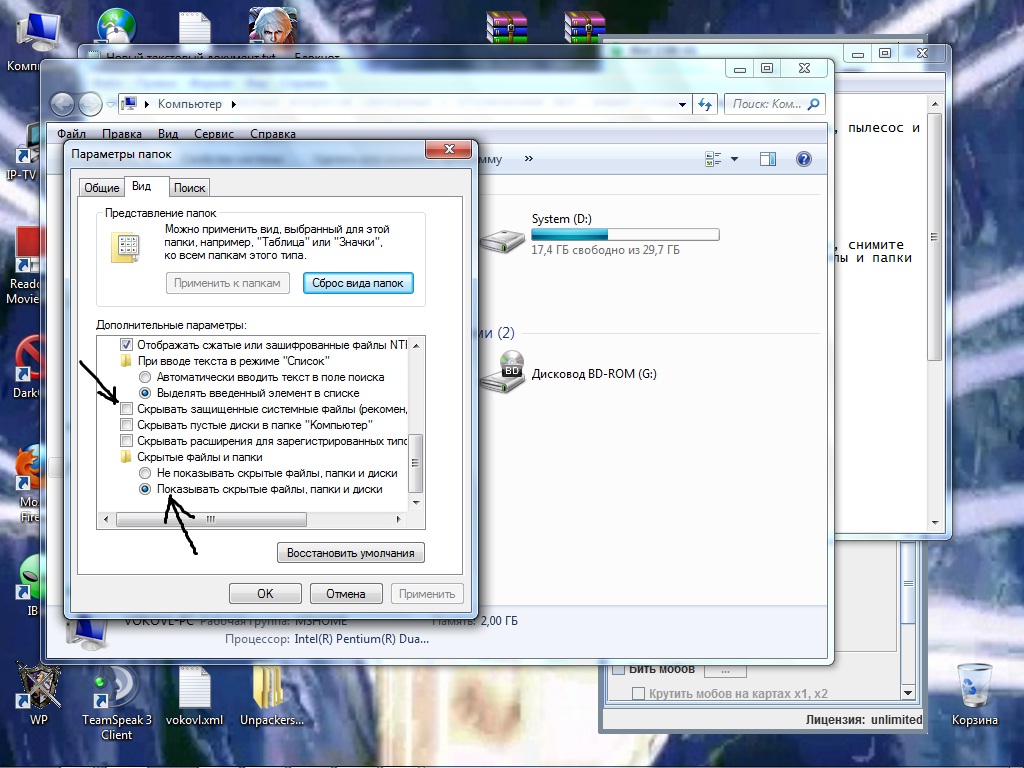Open the globe network icon on desktop top
The width and height of the screenshot is (1024, 768).
coord(116,27)
